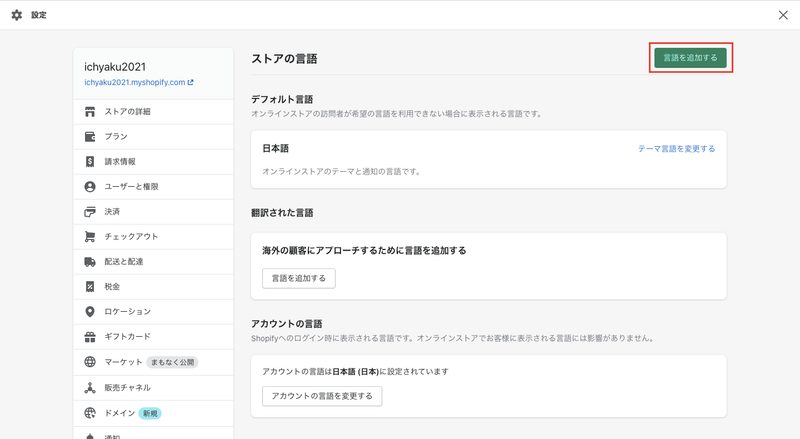Viewport: 800px width, 439px height.
Task: Click the まもなく公開 badge
Action: (x=172, y=362)
